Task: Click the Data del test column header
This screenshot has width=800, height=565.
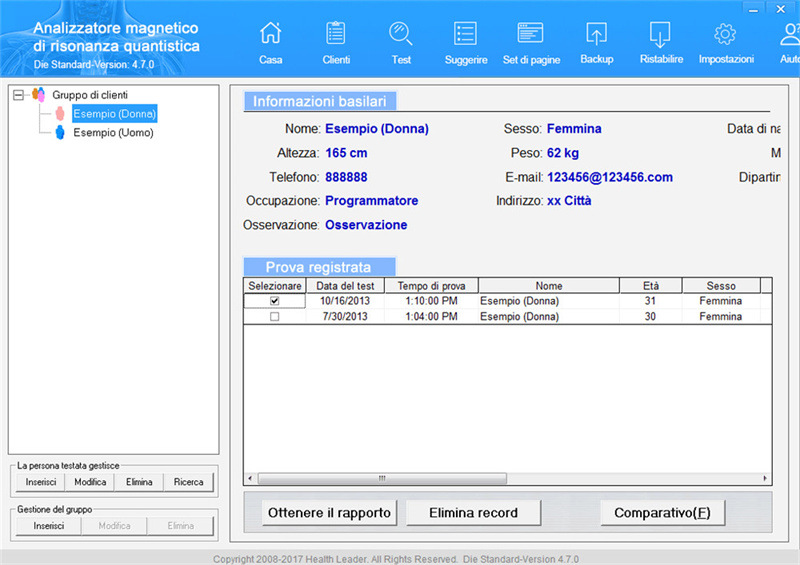Action: [x=345, y=286]
